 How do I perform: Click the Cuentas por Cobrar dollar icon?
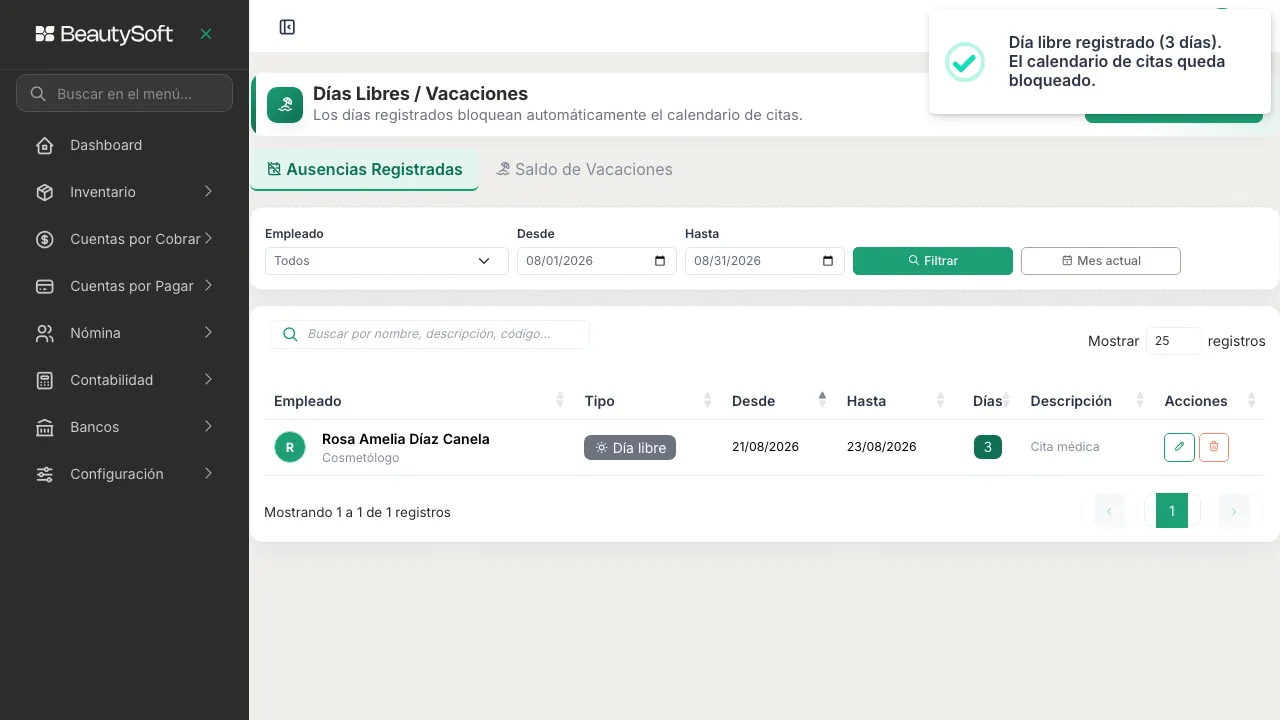click(45, 239)
